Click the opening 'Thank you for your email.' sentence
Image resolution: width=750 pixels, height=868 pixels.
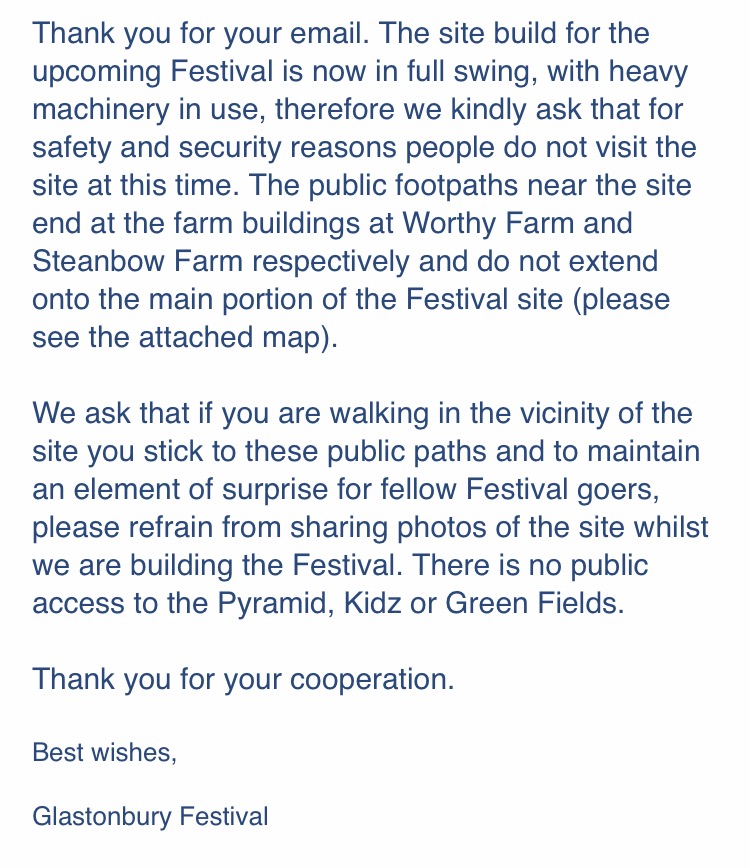[201, 33]
